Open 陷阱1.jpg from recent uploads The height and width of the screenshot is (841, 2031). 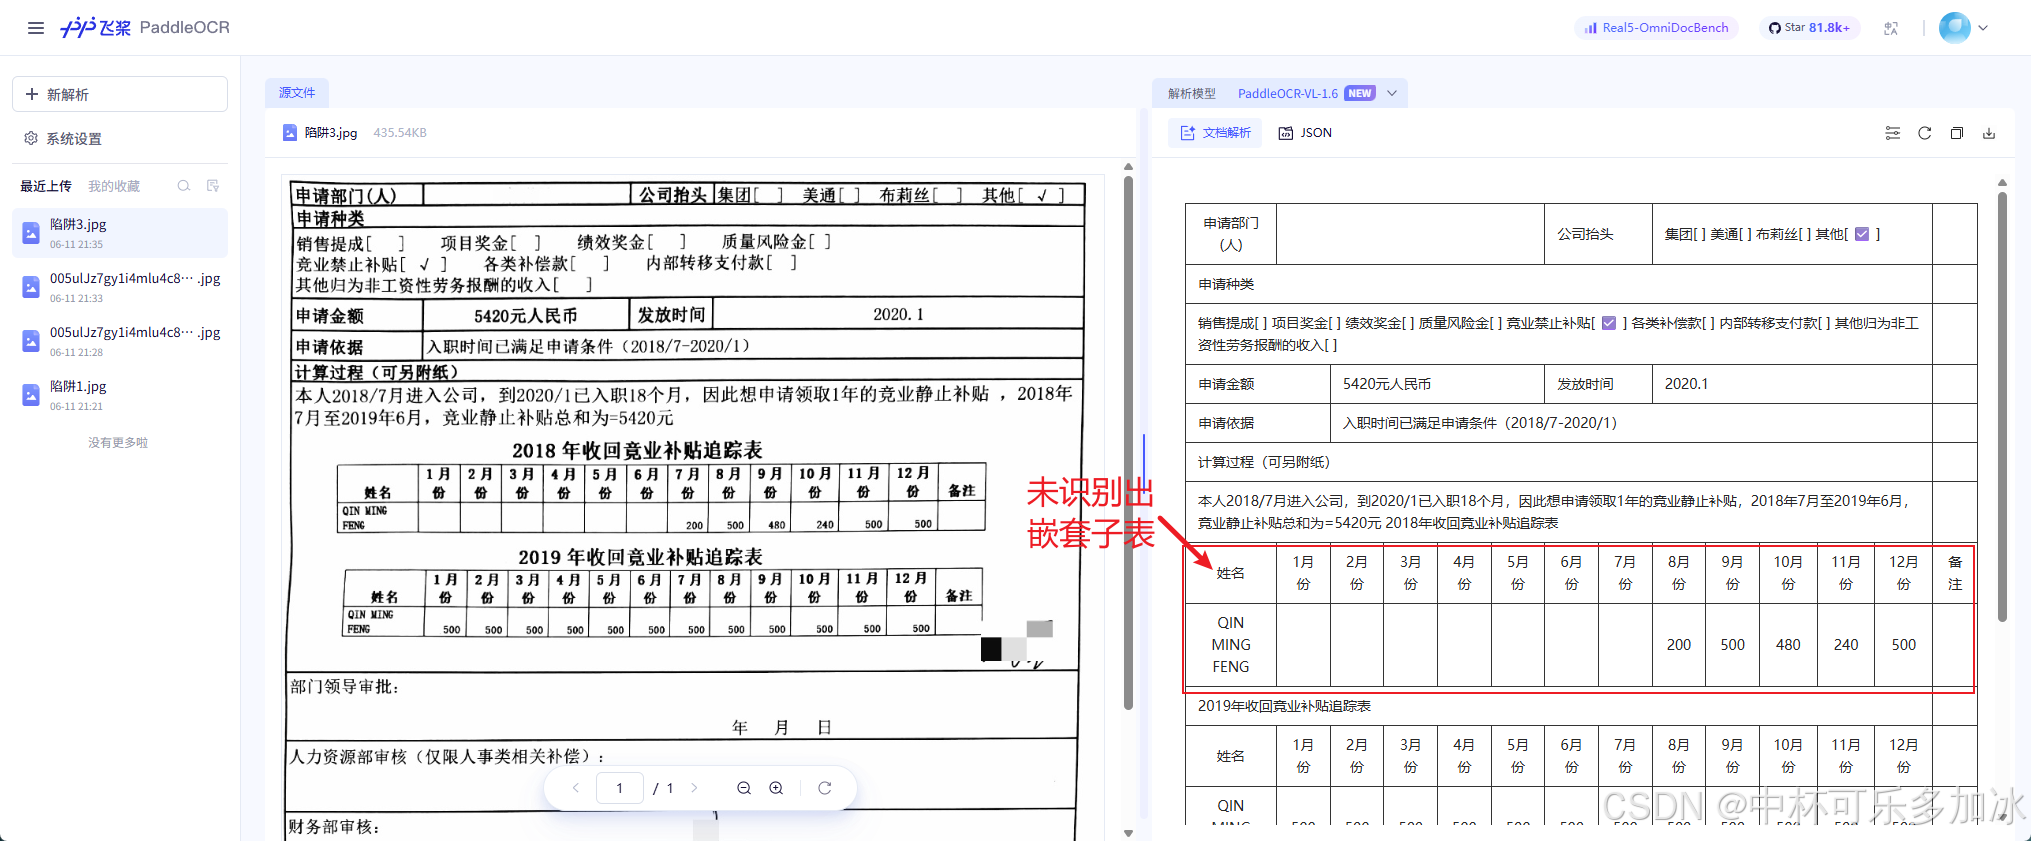click(x=120, y=395)
